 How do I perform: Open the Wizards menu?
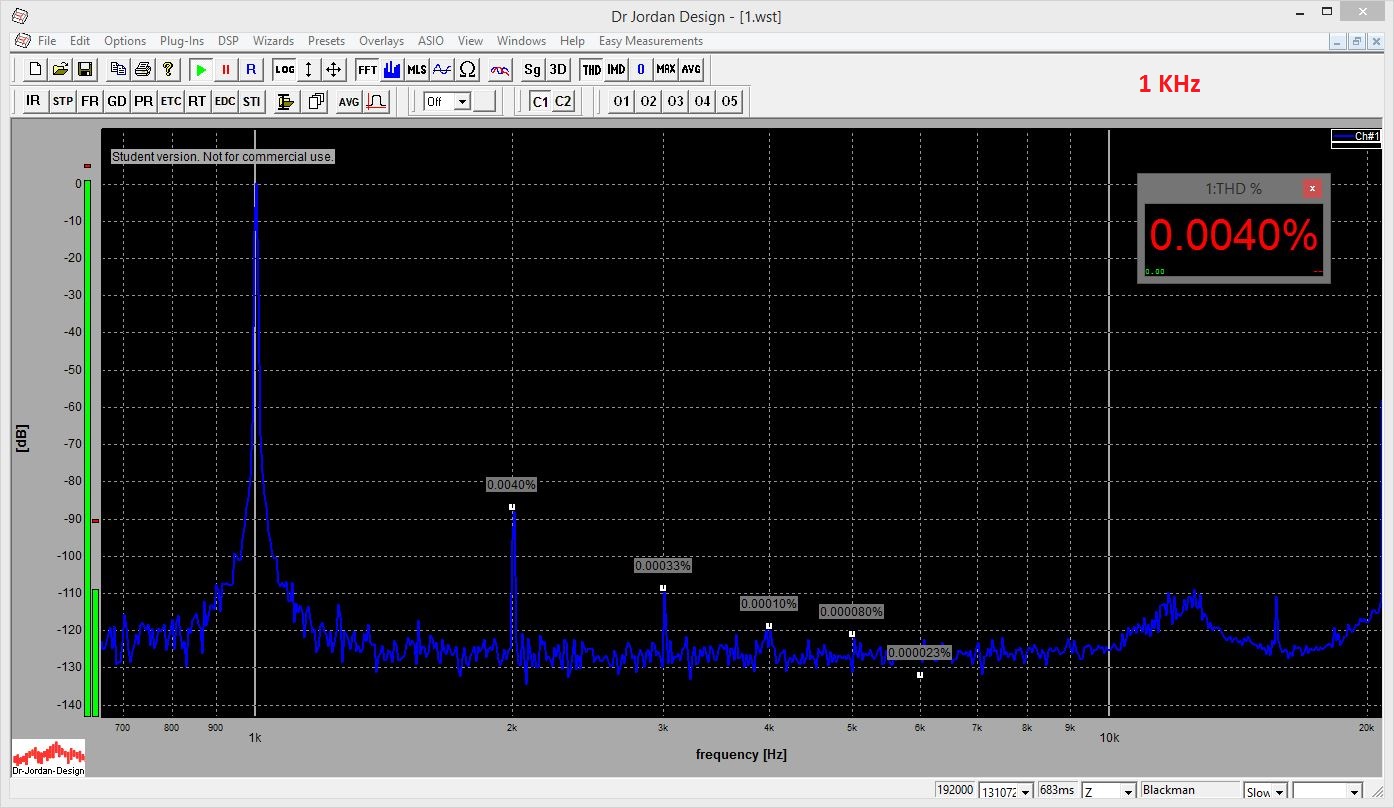coord(273,41)
